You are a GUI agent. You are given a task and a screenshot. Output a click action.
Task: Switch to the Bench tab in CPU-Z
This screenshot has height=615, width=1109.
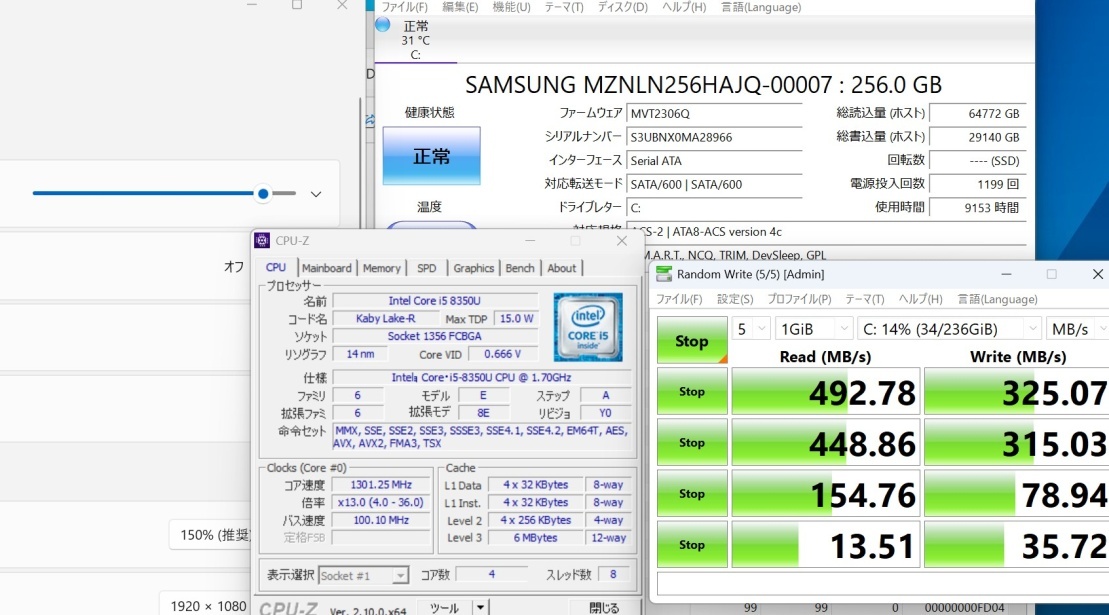(x=520, y=268)
